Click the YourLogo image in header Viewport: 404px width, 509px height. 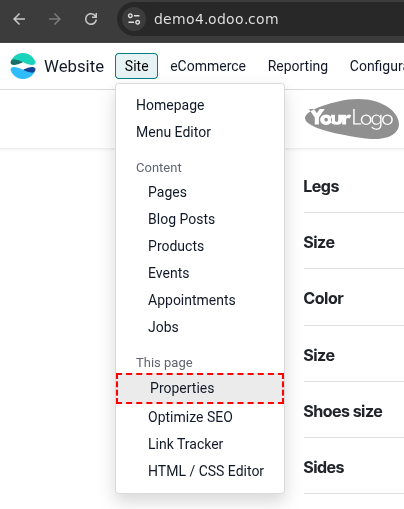click(352, 119)
